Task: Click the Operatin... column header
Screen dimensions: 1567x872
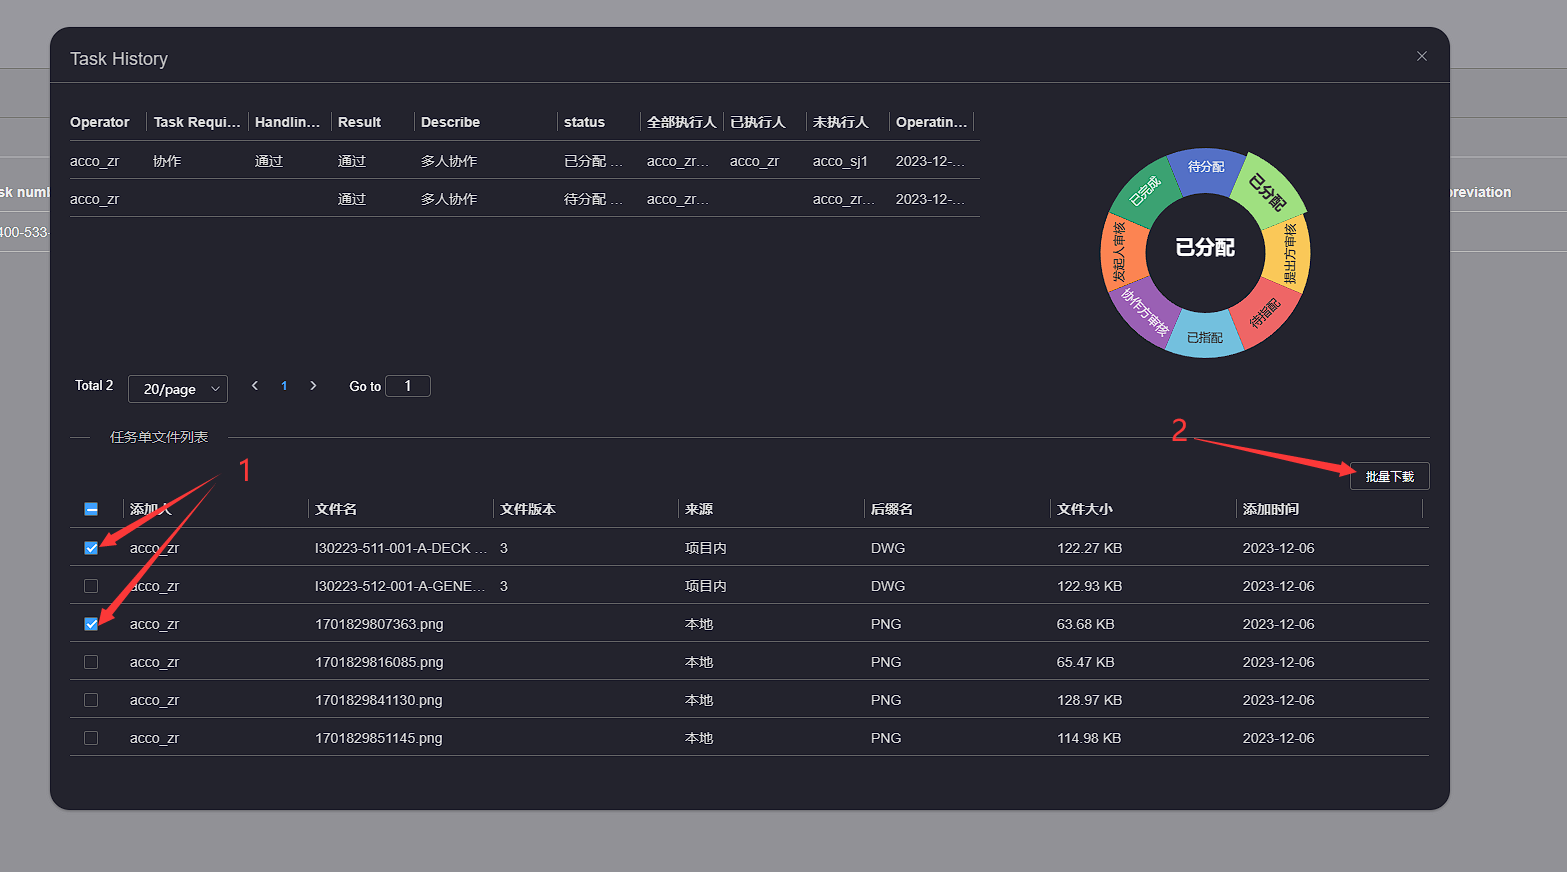Action: [931, 122]
